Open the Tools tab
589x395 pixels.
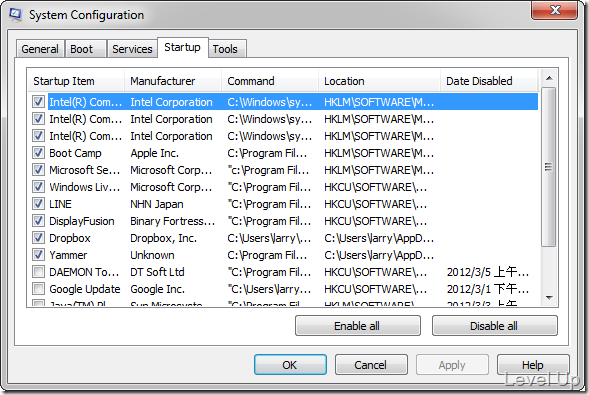point(227,49)
